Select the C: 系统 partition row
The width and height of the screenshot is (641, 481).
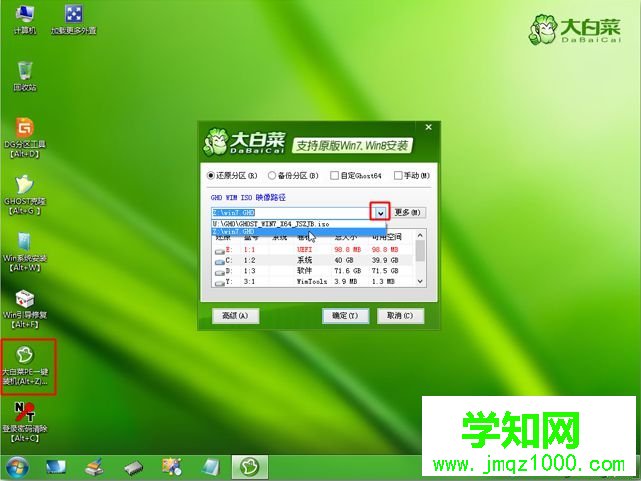click(314, 260)
